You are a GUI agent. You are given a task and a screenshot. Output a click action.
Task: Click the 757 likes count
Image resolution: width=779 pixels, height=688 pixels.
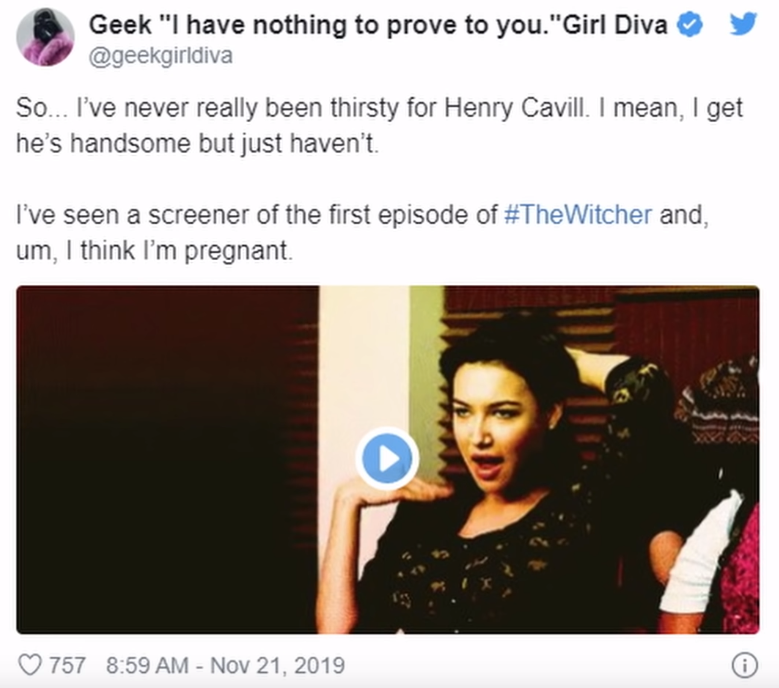click(x=67, y=665)
